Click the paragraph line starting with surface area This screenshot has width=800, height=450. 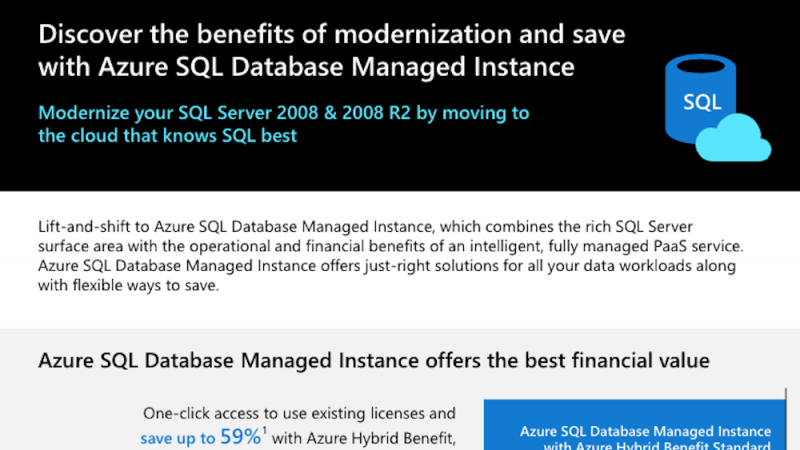click(391, 246)
